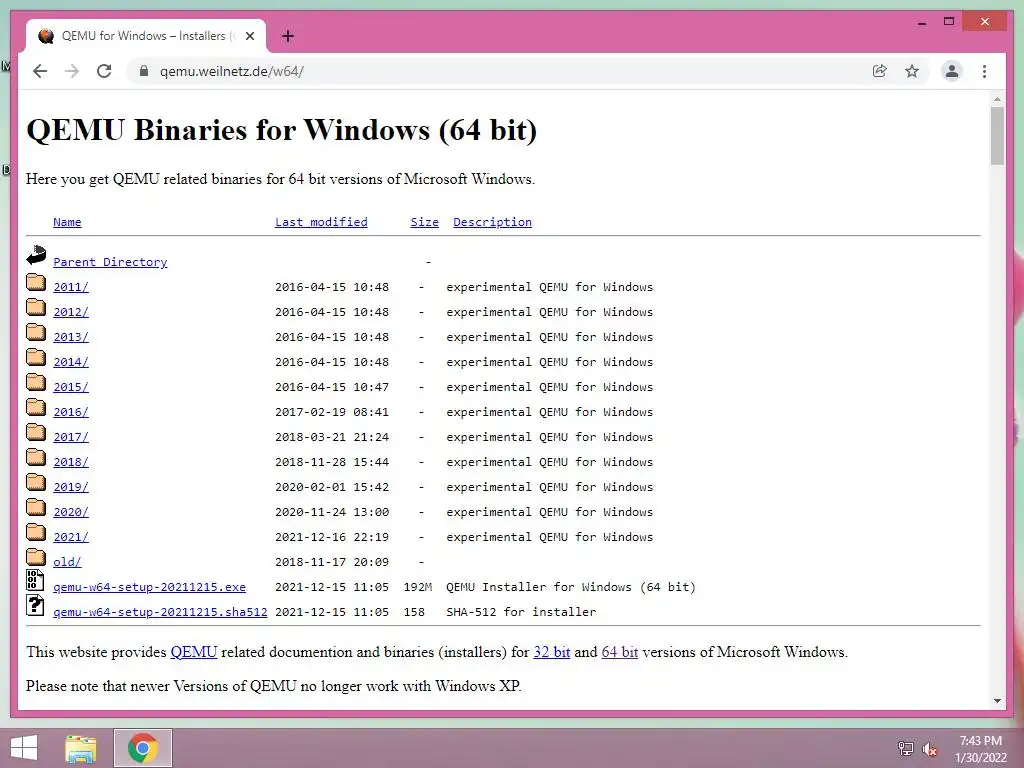
Task: Sort the listing by Last modified
Action: pyautogui.click(x=321, y=222)
